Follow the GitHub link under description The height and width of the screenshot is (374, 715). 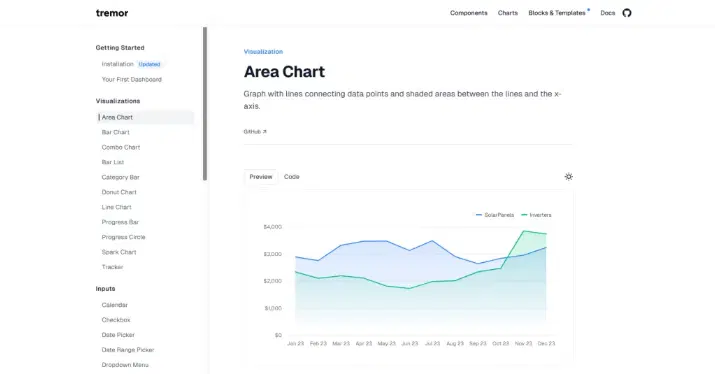pyautogui.click(x=255, y=131)
